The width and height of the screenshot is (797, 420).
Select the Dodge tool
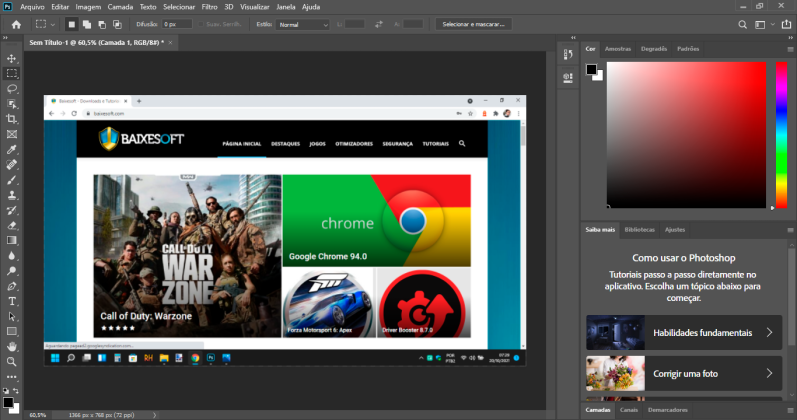12,271
